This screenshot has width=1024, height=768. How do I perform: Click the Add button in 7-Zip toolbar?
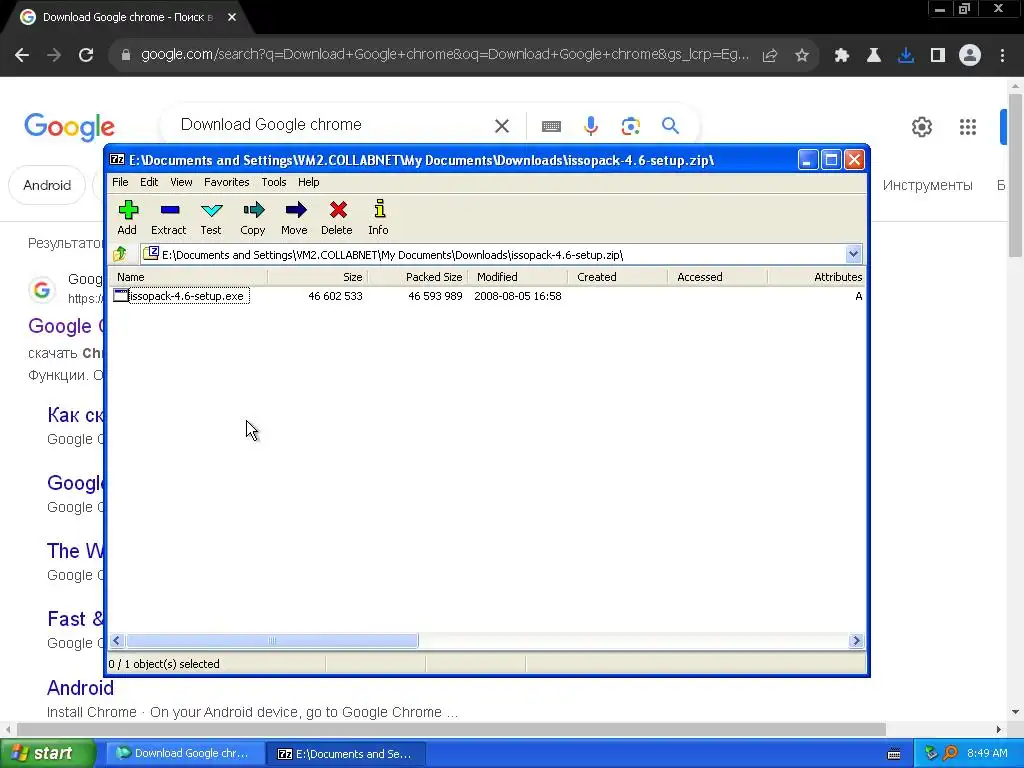pyautogui.click(x=127, y=217)
